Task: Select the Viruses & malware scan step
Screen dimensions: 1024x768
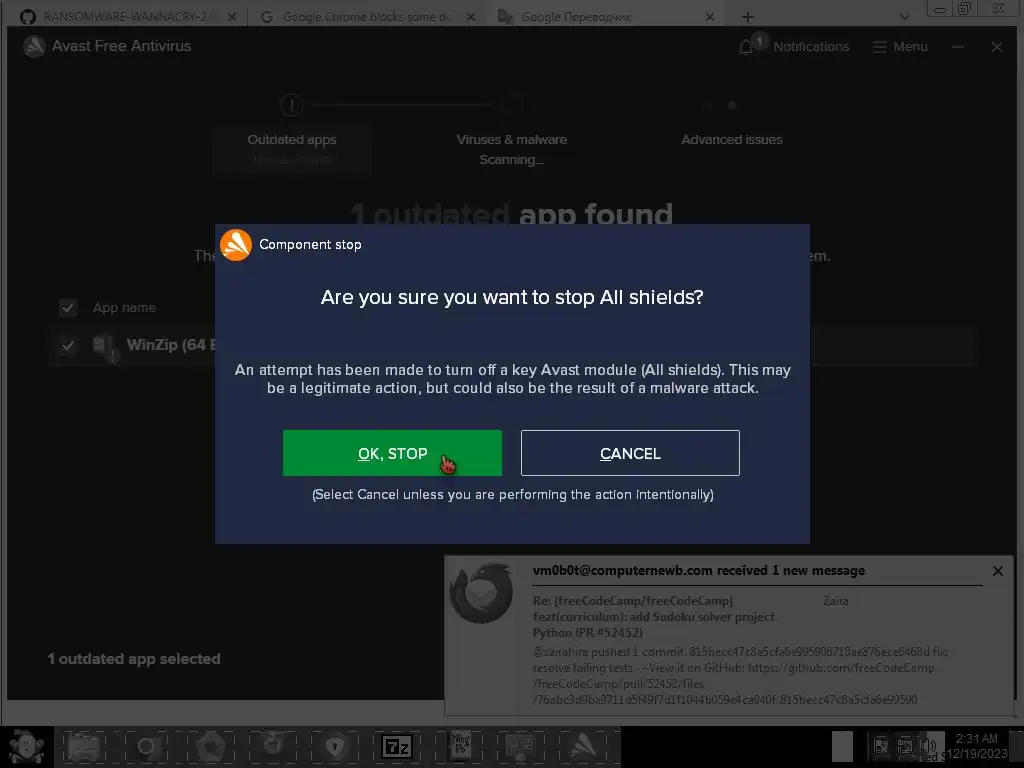Action: 511,150
